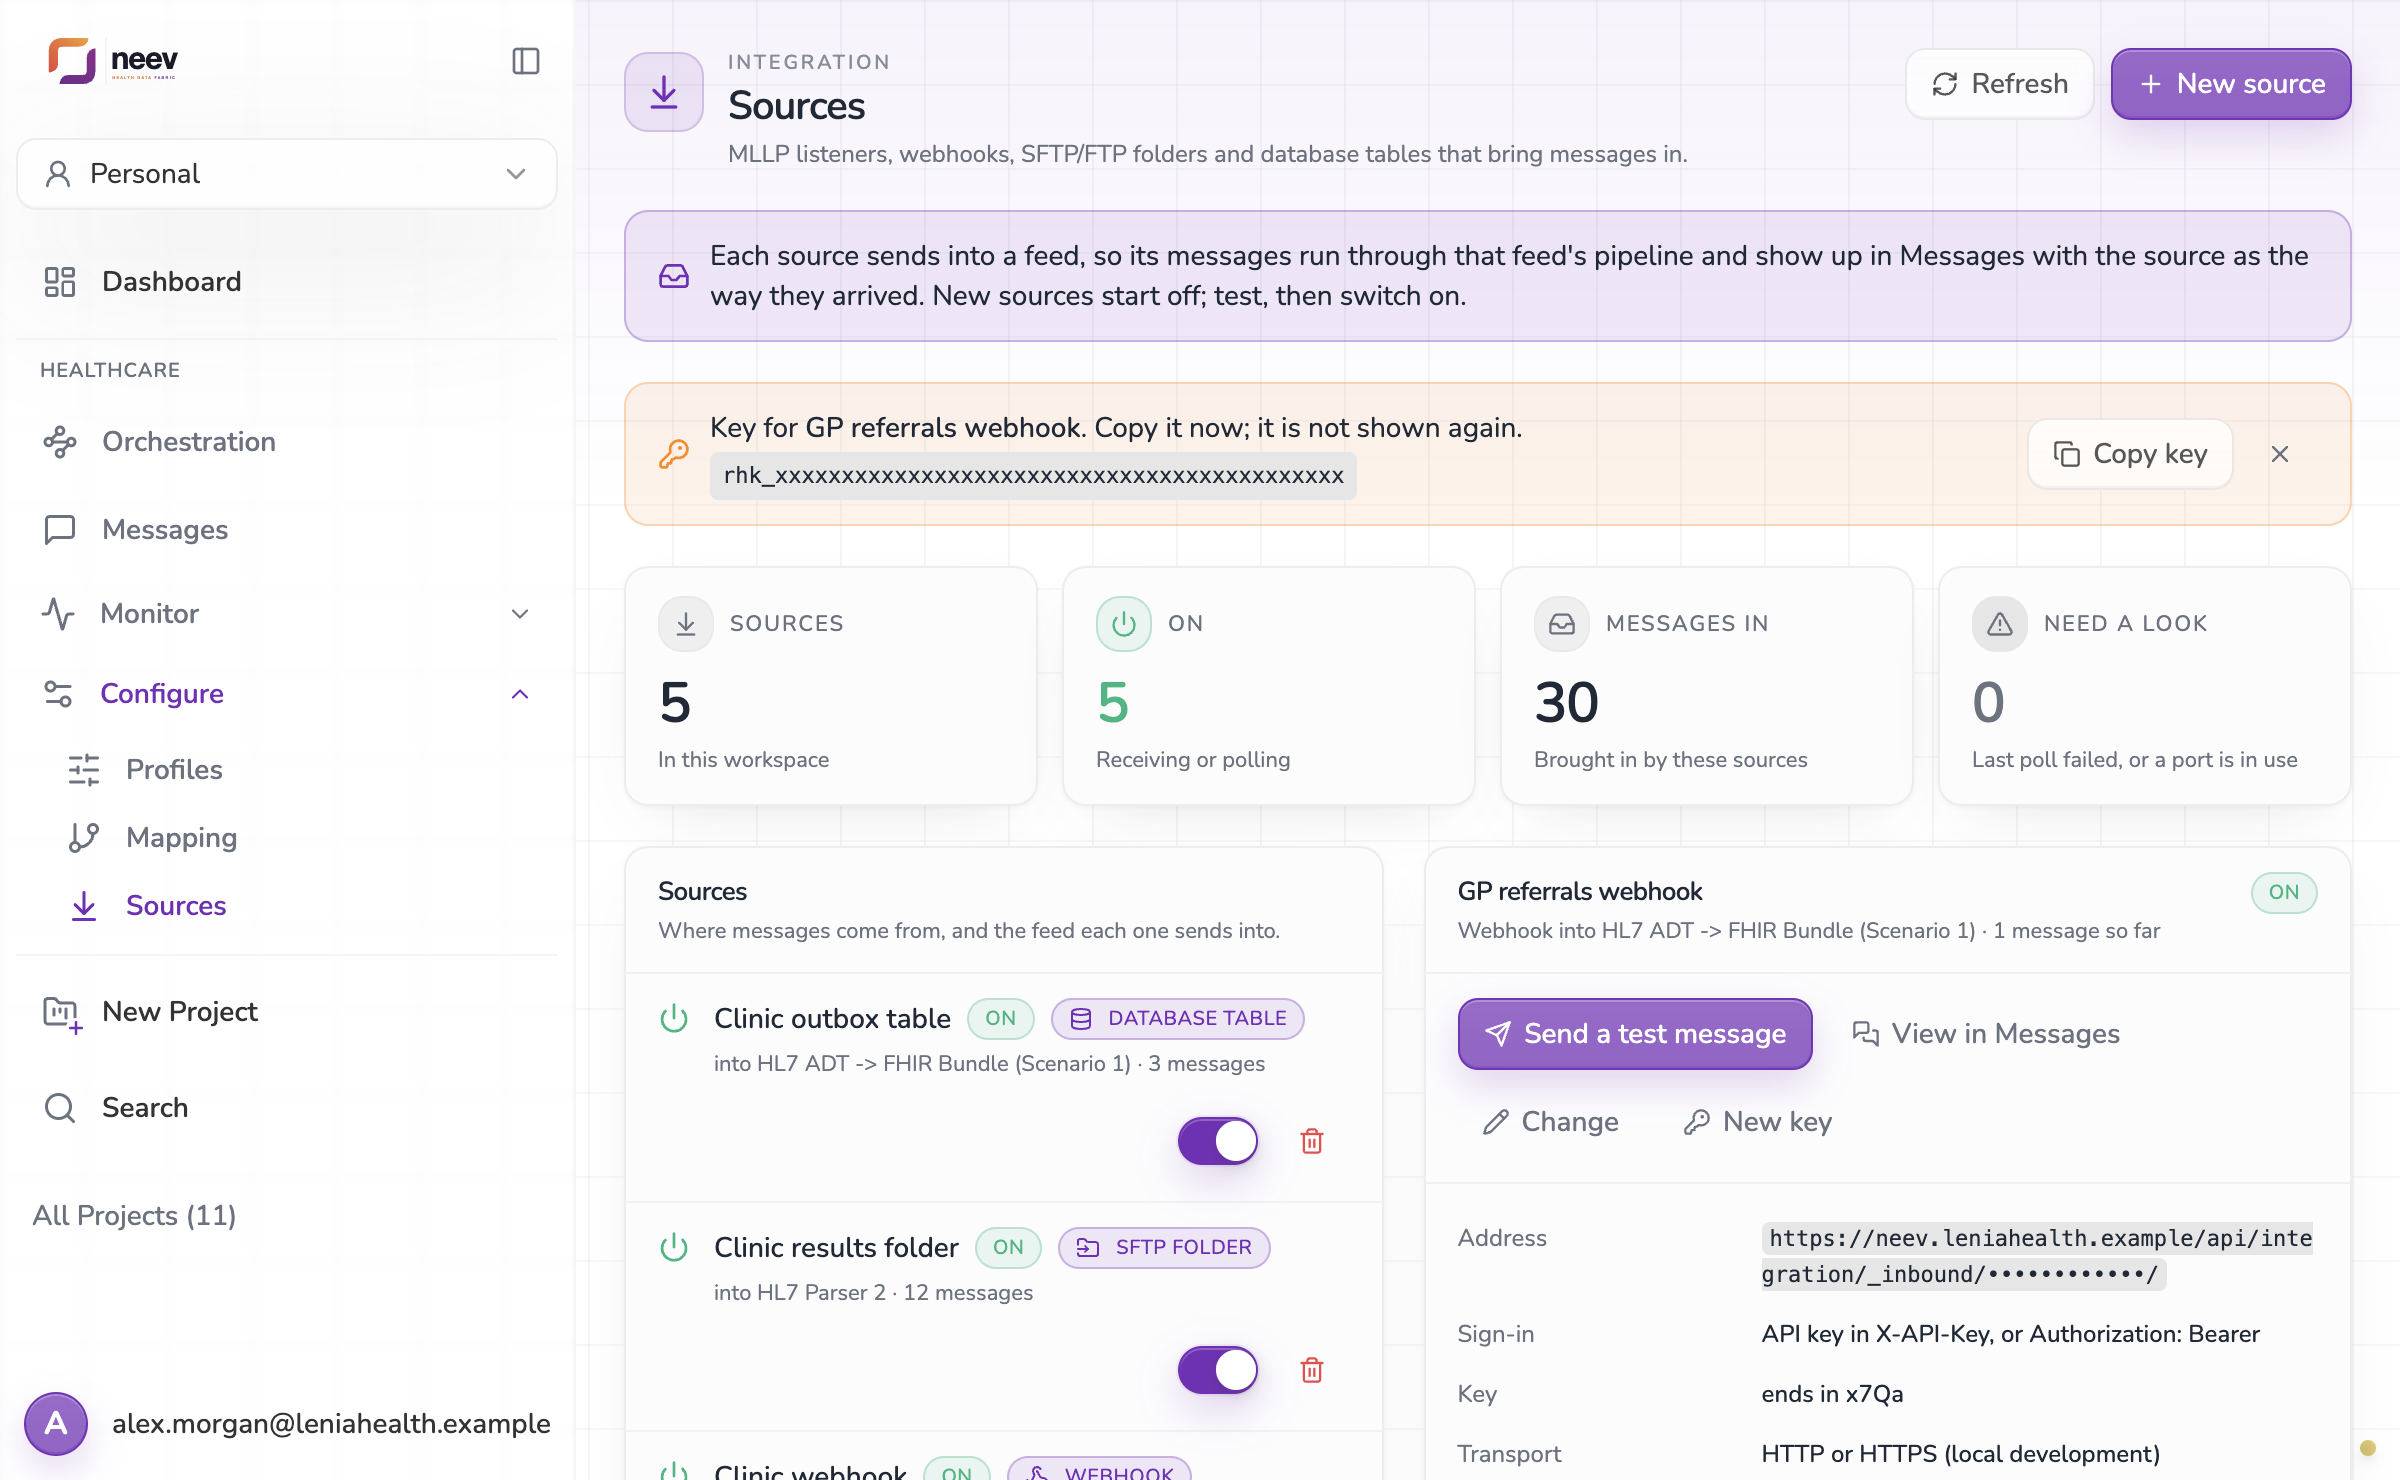Click the Sources page download icon
Viewport: 2400px width, 1480px height.
664,92
